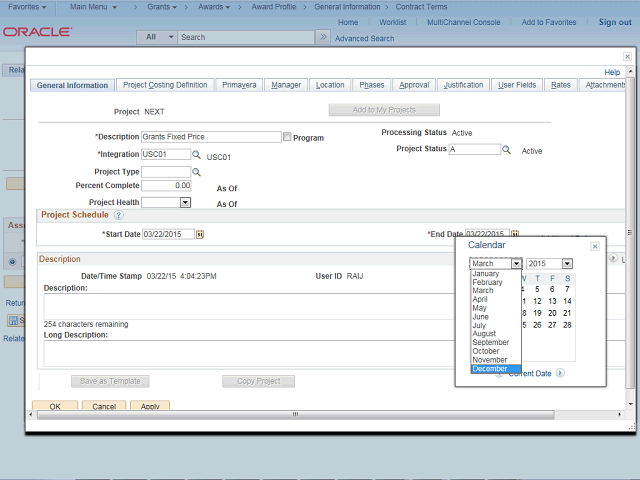Go to the Justification tab

[463, 85]
